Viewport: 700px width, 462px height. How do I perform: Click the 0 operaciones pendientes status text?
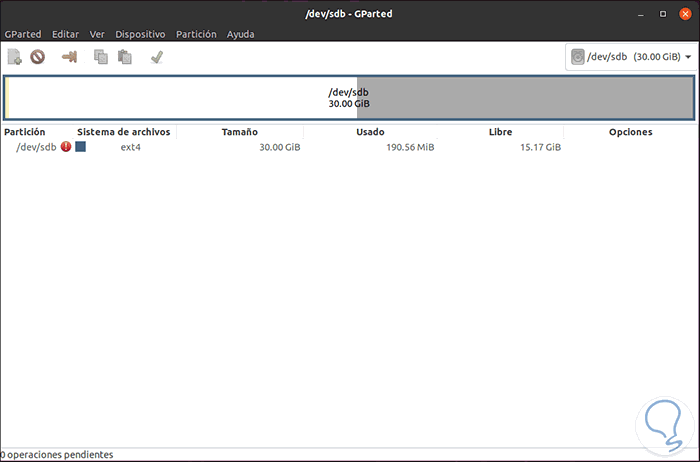57,455
